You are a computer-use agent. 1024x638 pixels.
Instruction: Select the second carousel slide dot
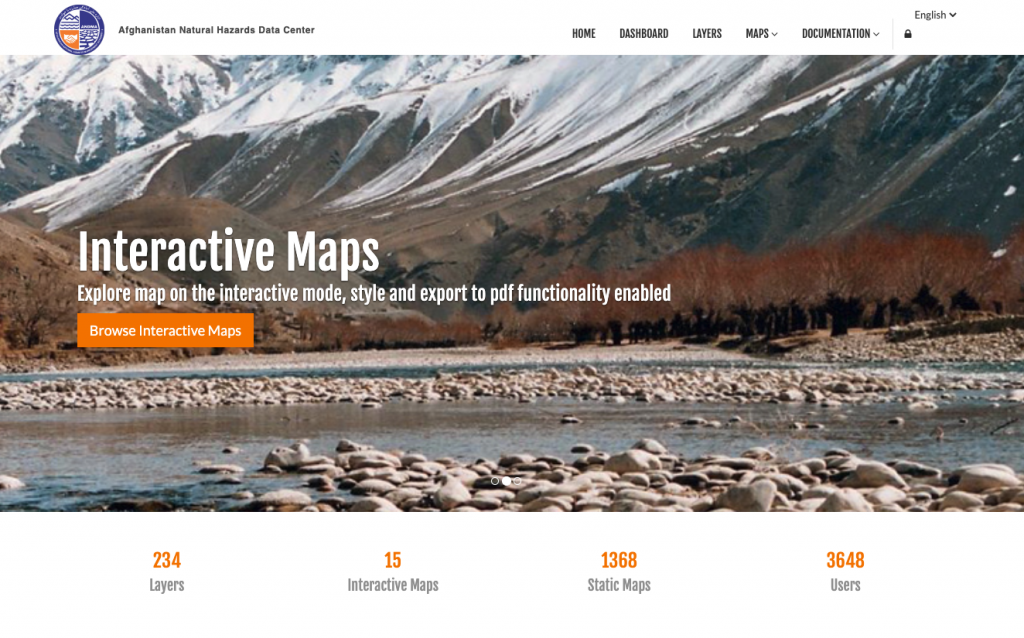pyautogui.click(x=506, y=481)
